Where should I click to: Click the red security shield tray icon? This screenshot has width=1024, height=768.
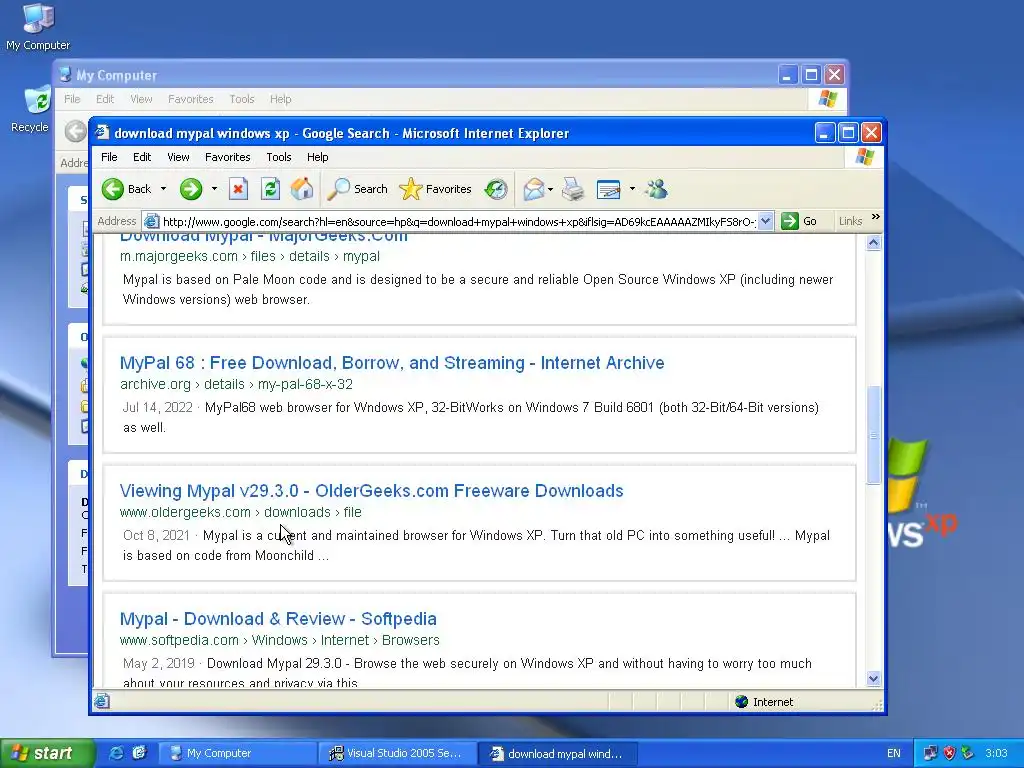point(949,753)
